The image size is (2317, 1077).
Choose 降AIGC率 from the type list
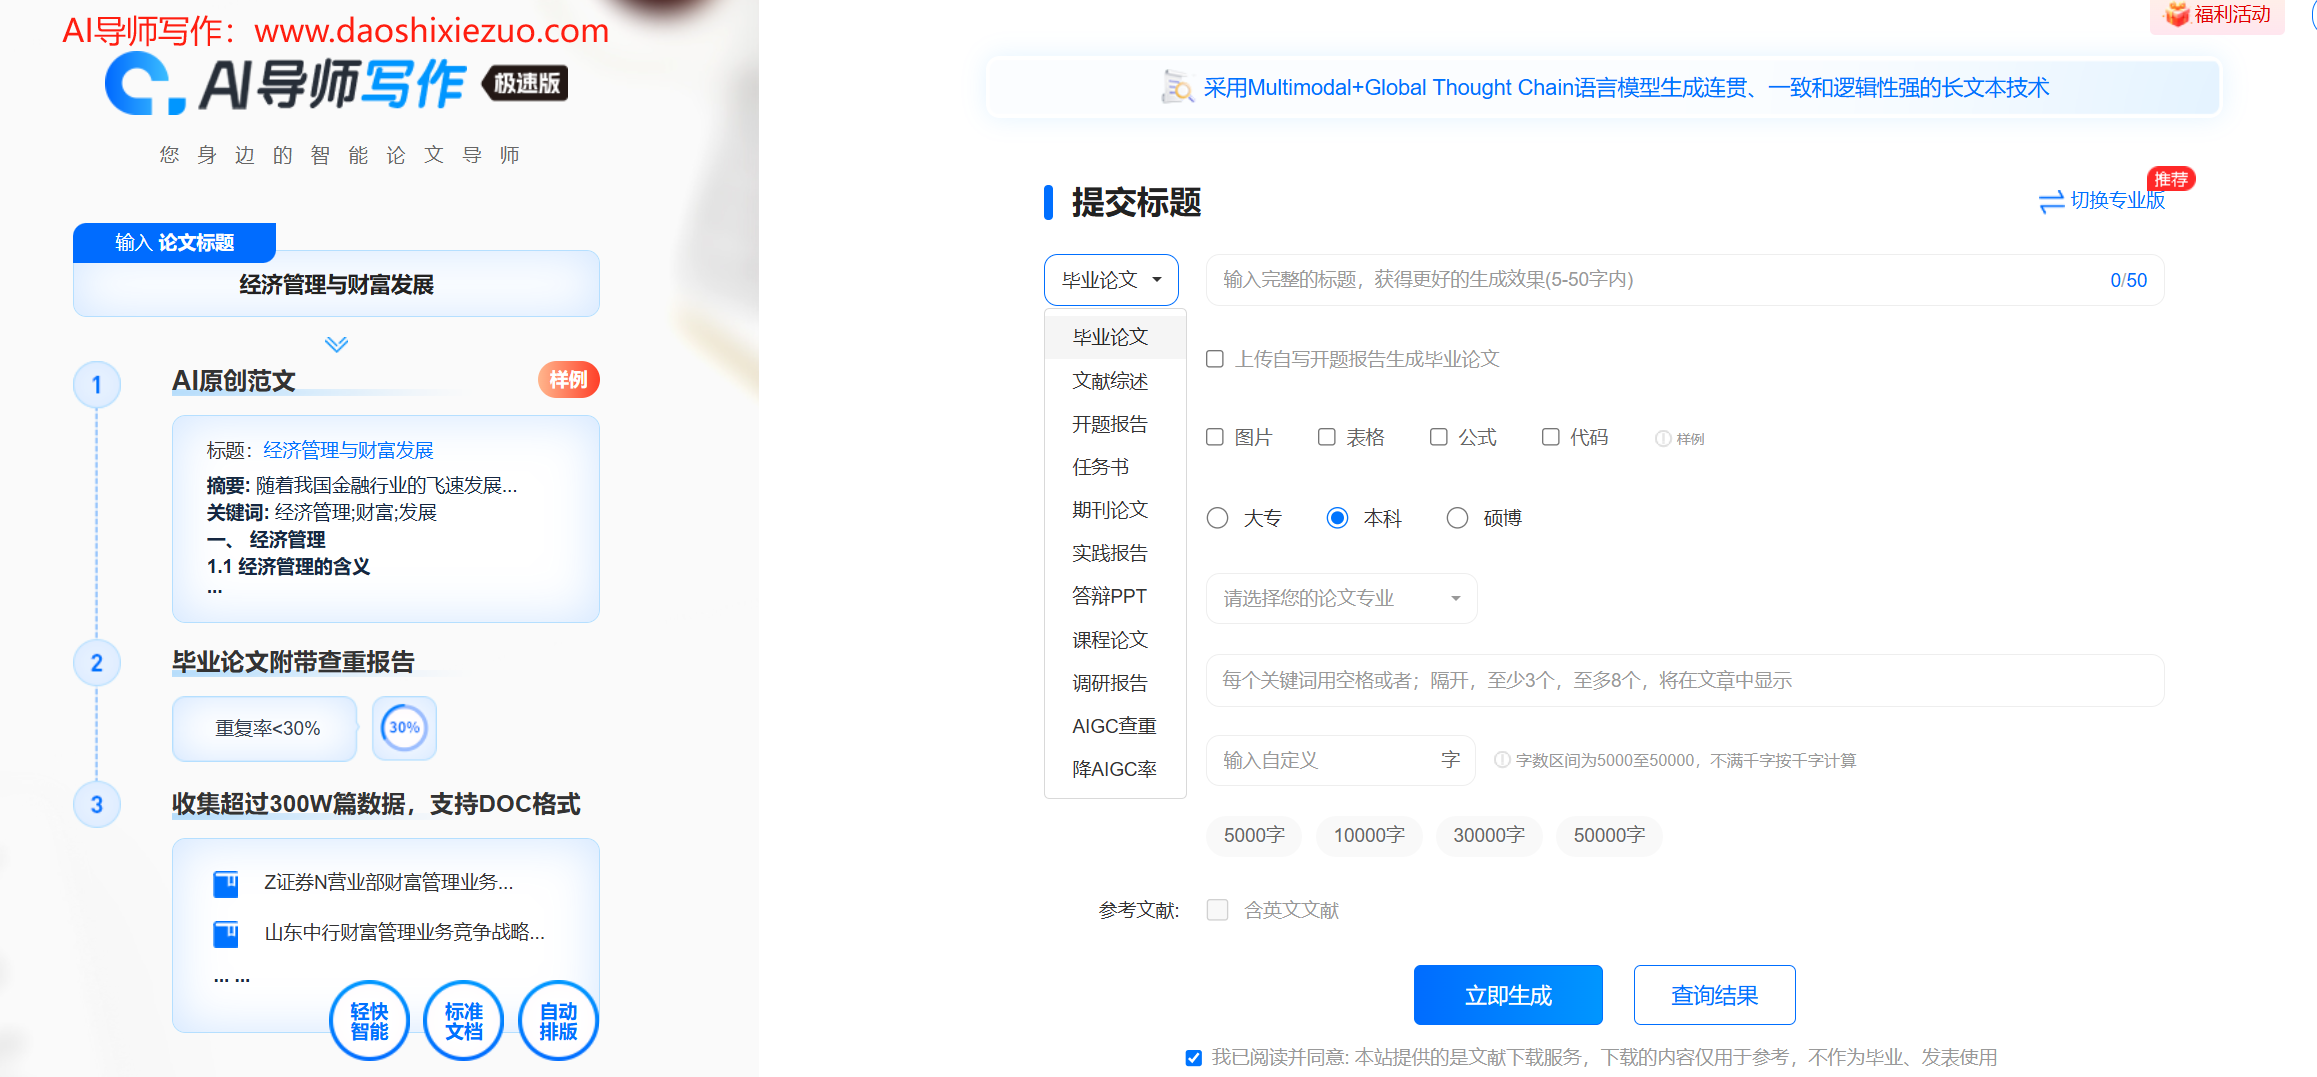click(1115, 769)
